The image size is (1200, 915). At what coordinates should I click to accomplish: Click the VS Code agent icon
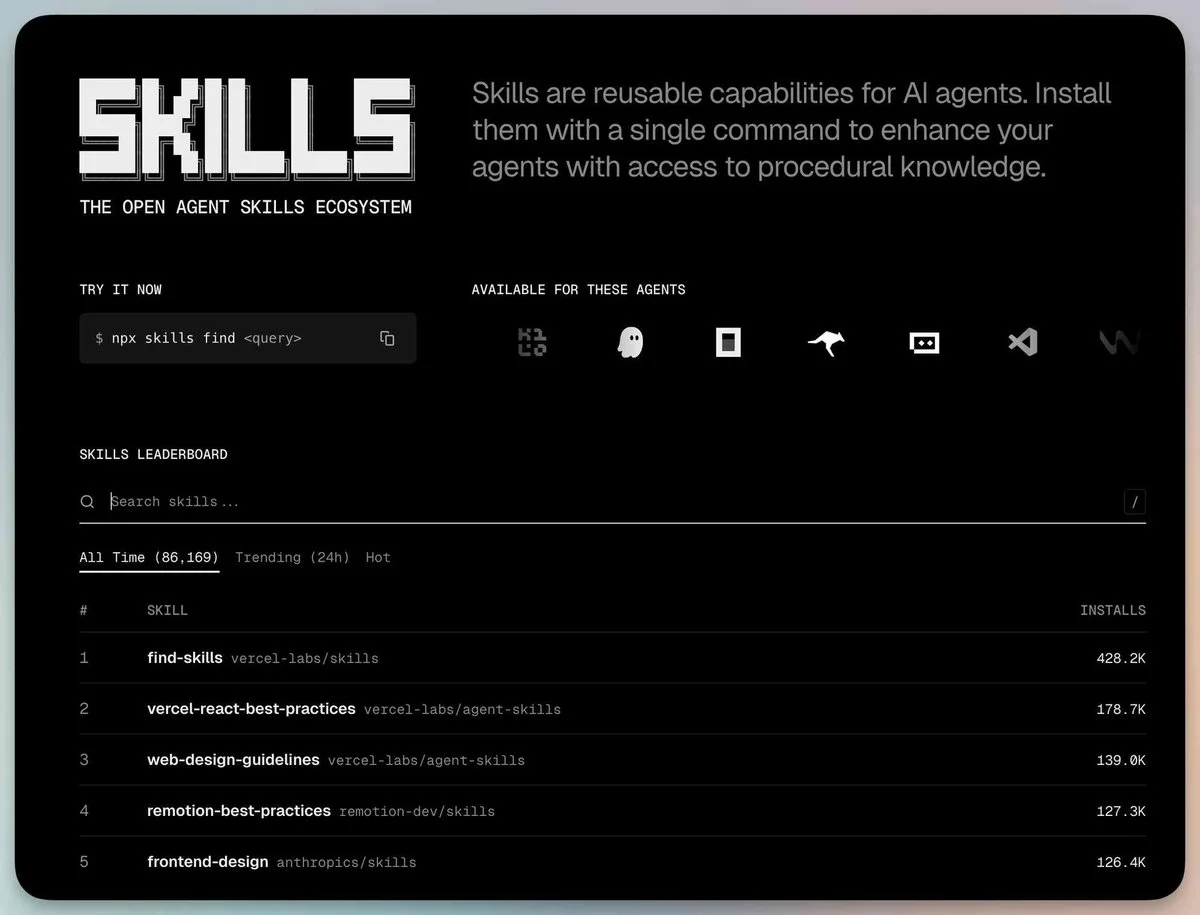pos(1022,342)
